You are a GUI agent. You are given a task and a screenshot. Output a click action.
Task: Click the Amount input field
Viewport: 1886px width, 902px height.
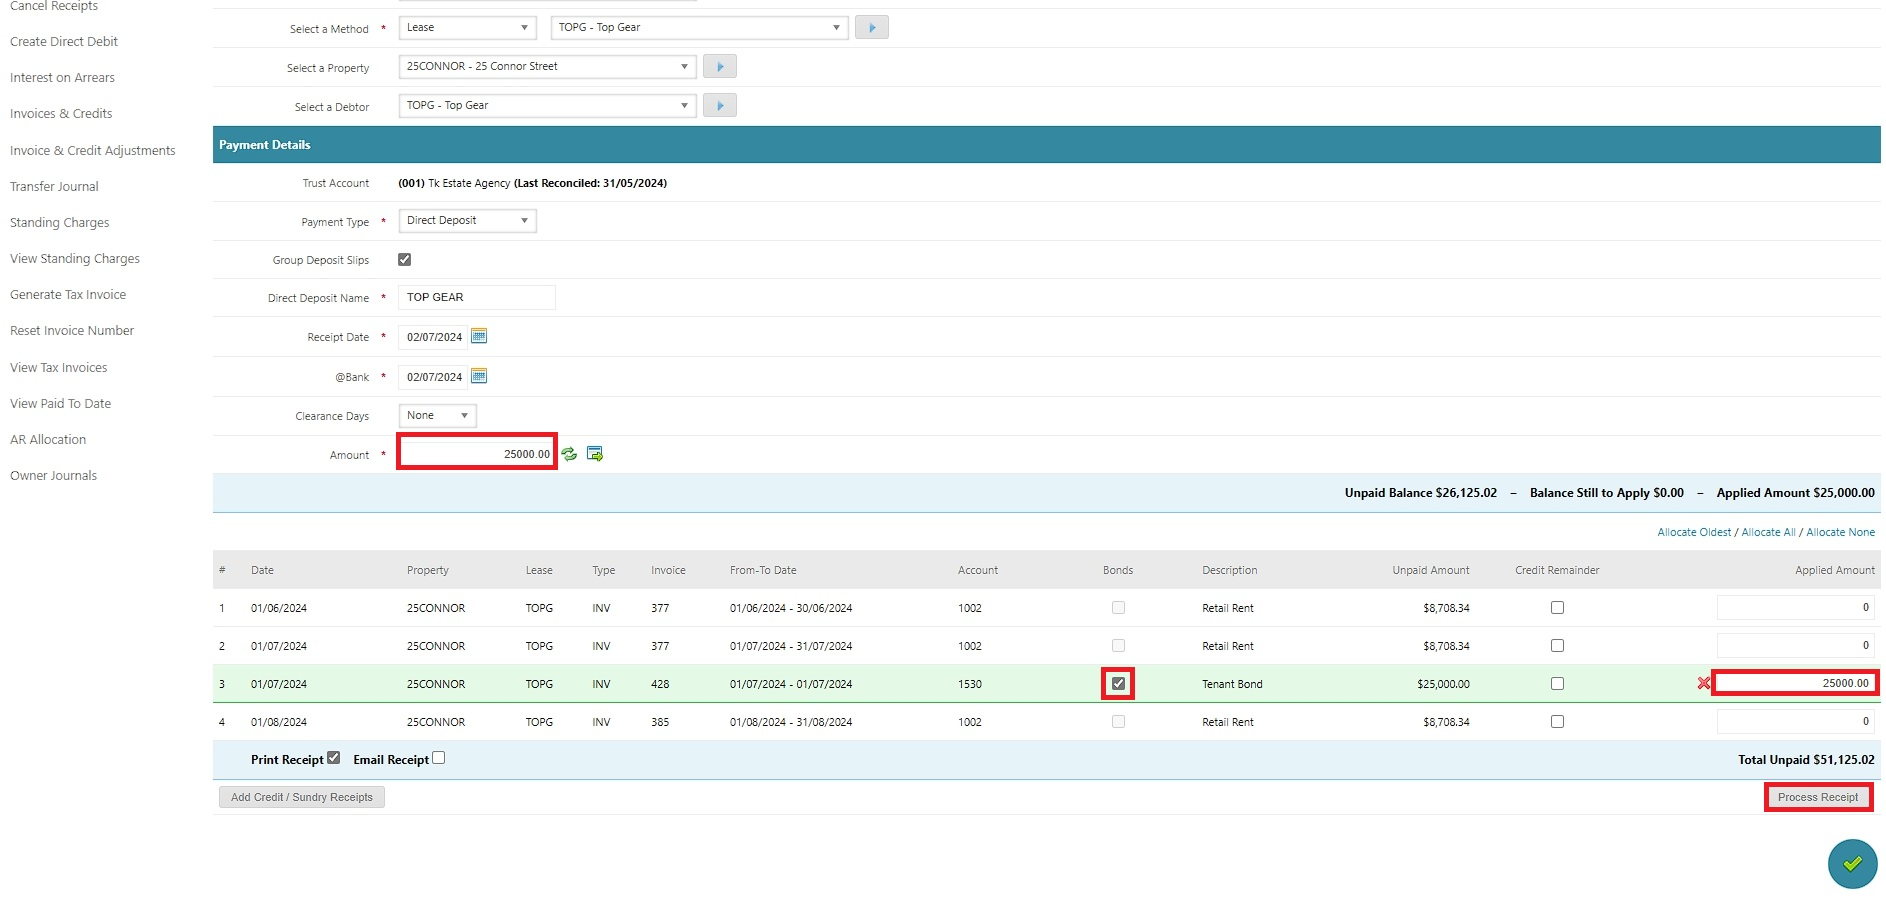(477, 453)
